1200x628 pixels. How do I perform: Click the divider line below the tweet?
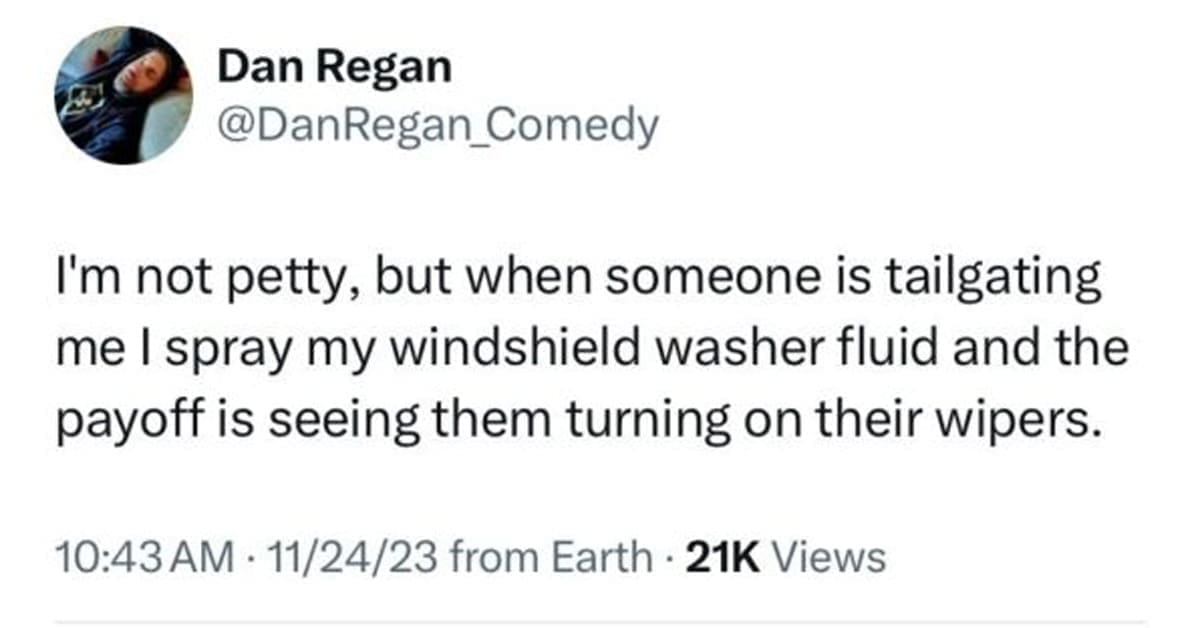[x=600, y=621]
